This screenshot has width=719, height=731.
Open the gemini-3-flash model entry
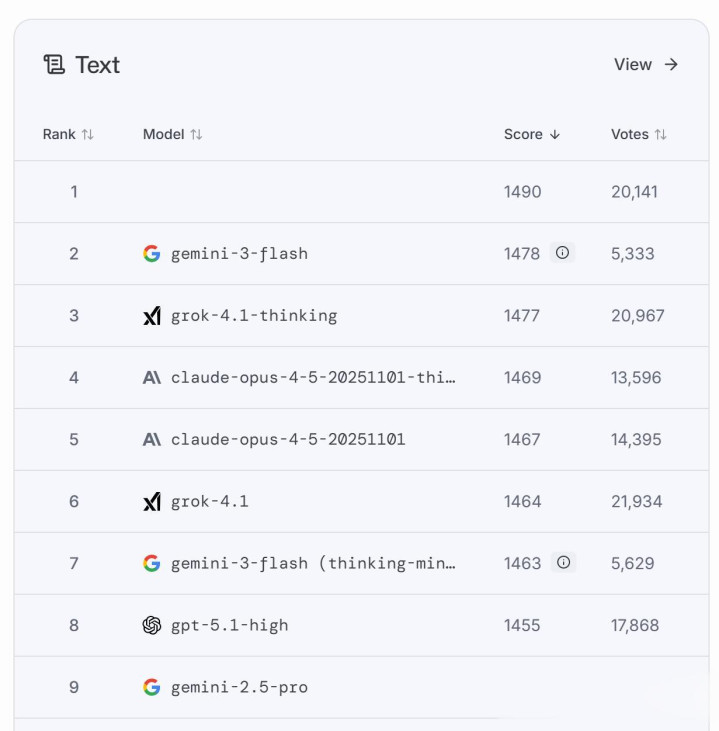(239, 254)
